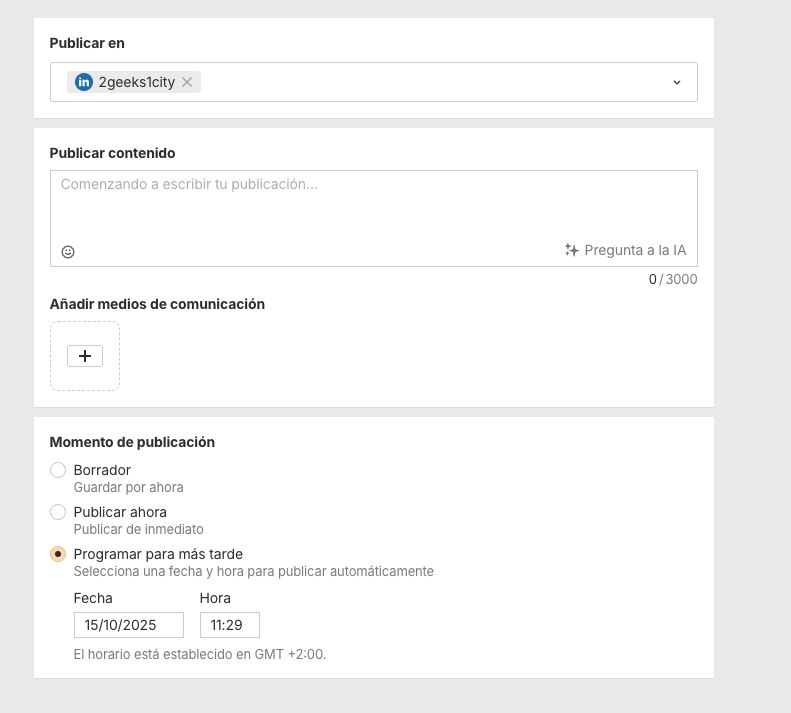Click the Borrador option label
The image size is (791, 713).
click(102, 470)
